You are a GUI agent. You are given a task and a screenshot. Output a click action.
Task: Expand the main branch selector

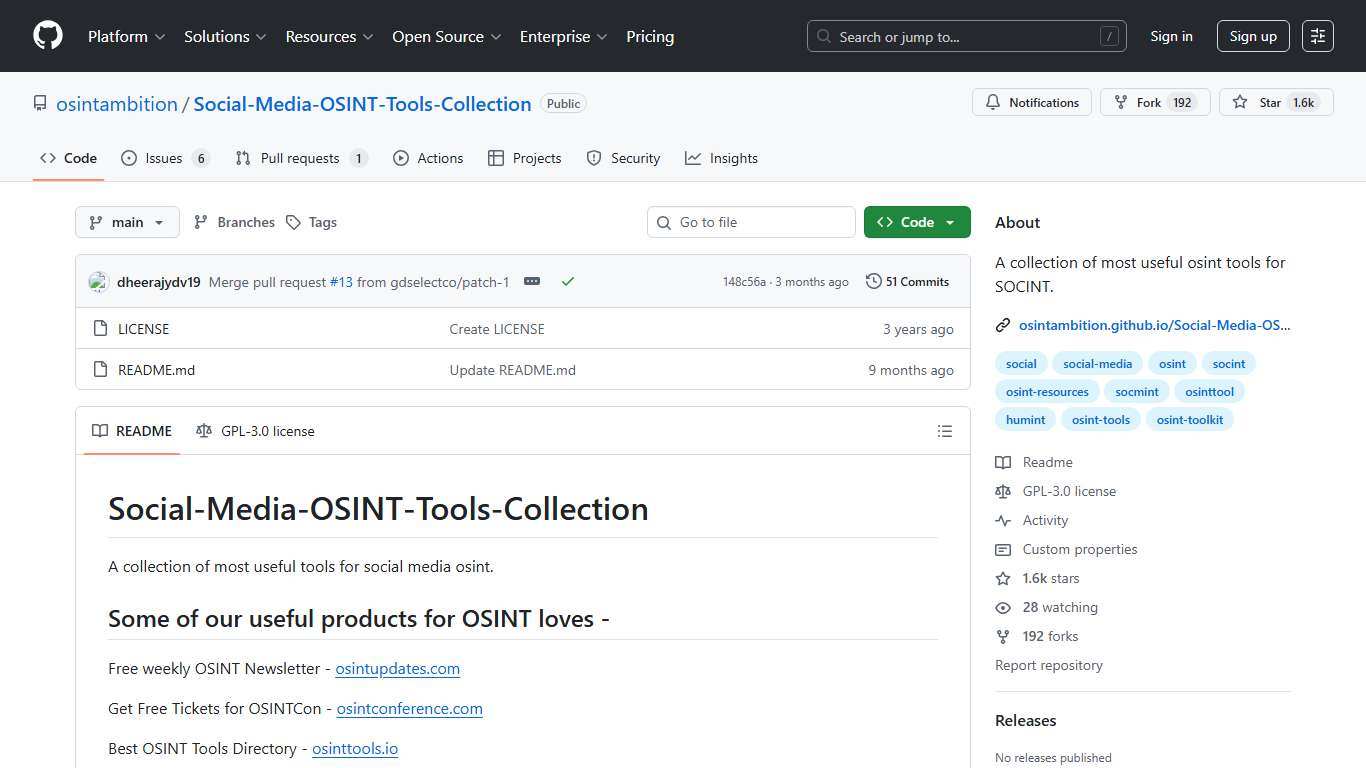[x=127, y=222]
